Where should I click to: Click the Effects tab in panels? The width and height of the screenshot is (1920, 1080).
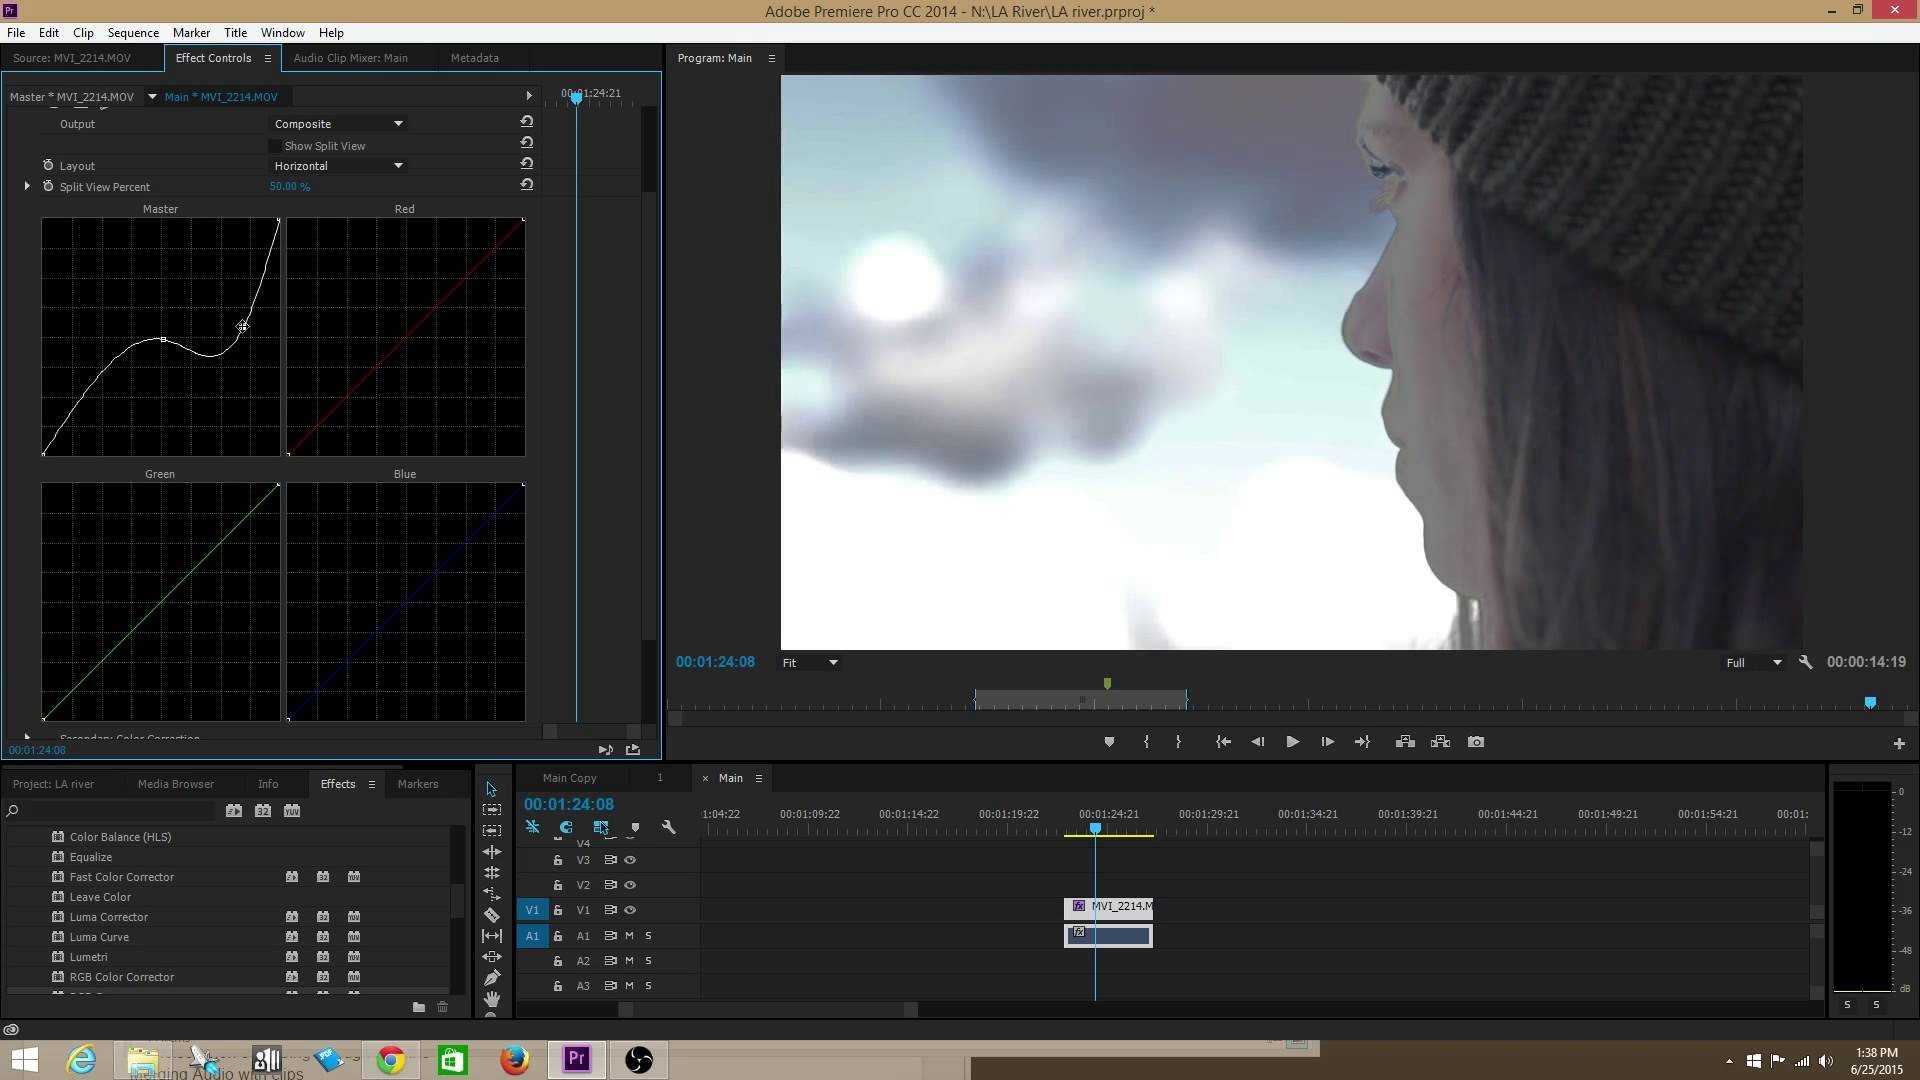338,782
